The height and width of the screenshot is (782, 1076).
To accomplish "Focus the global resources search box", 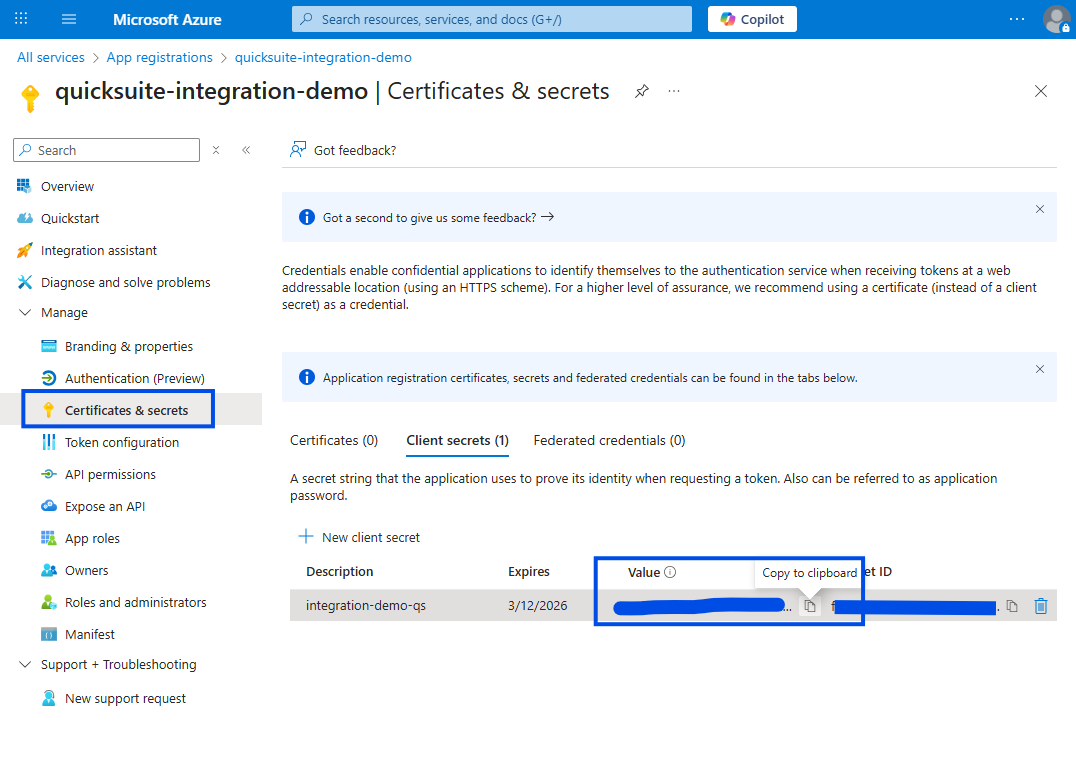I will [x=491, y=19].
